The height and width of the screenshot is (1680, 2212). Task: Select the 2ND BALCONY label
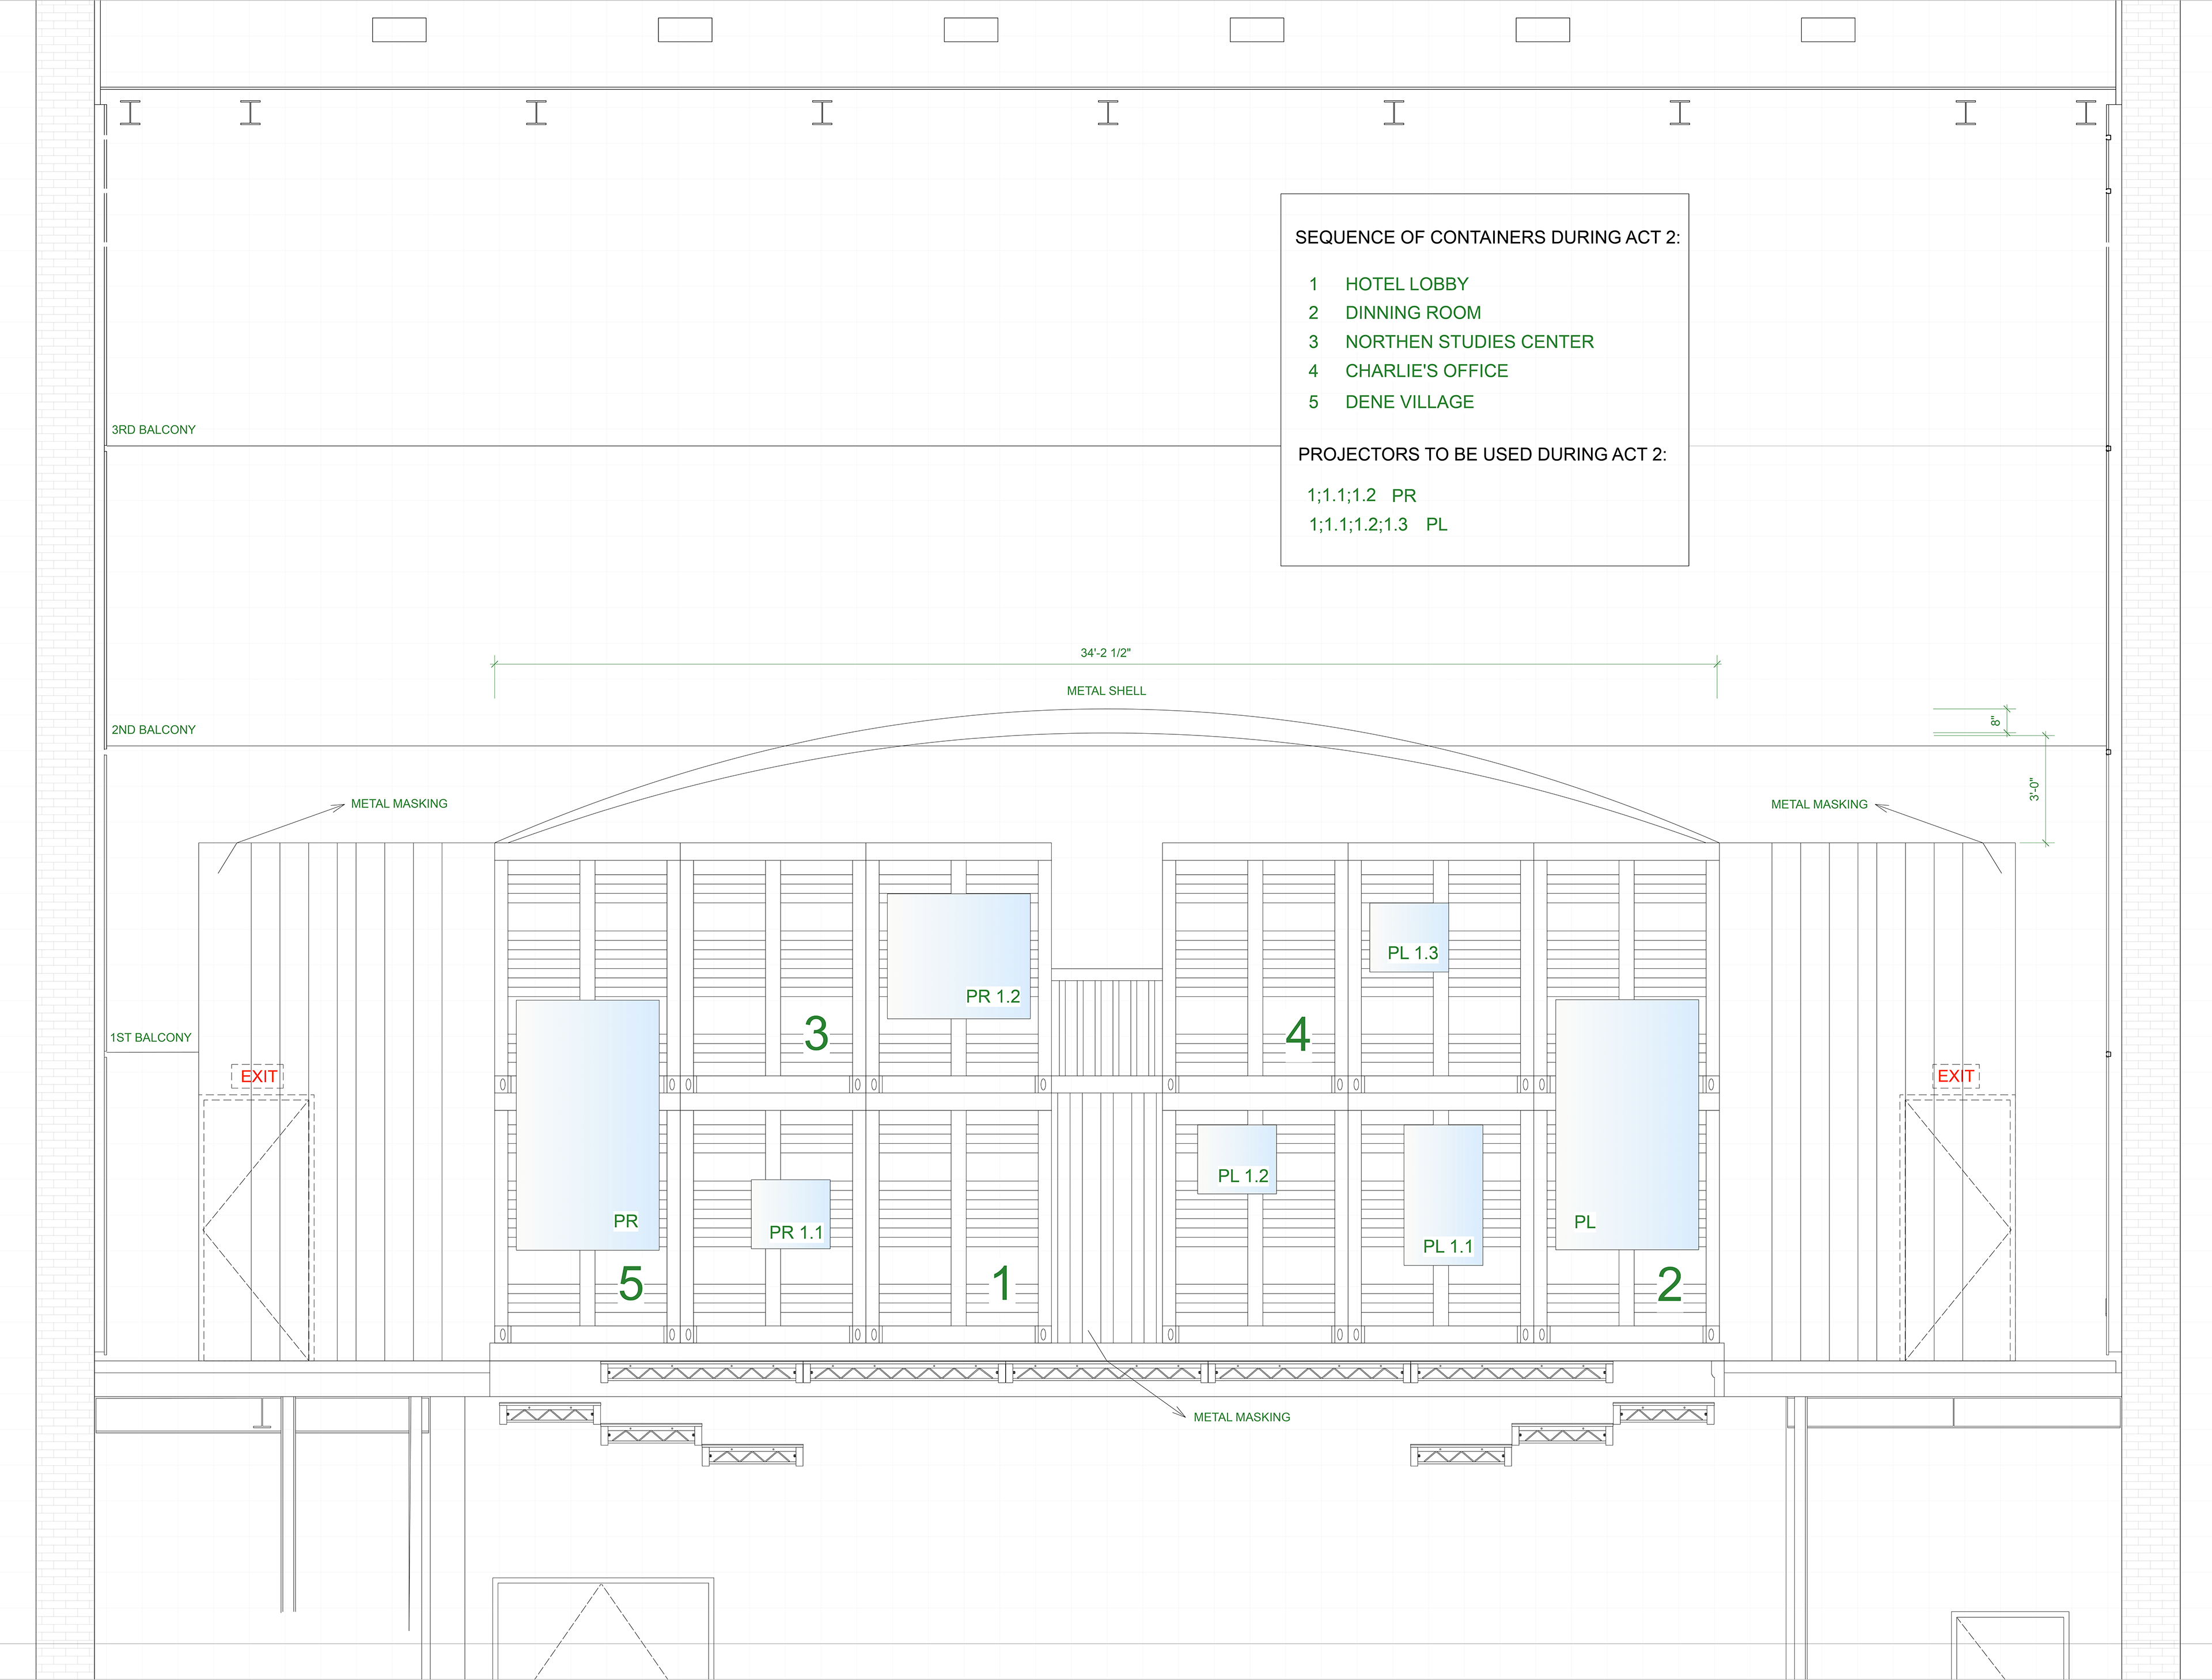tap(153, 730)
